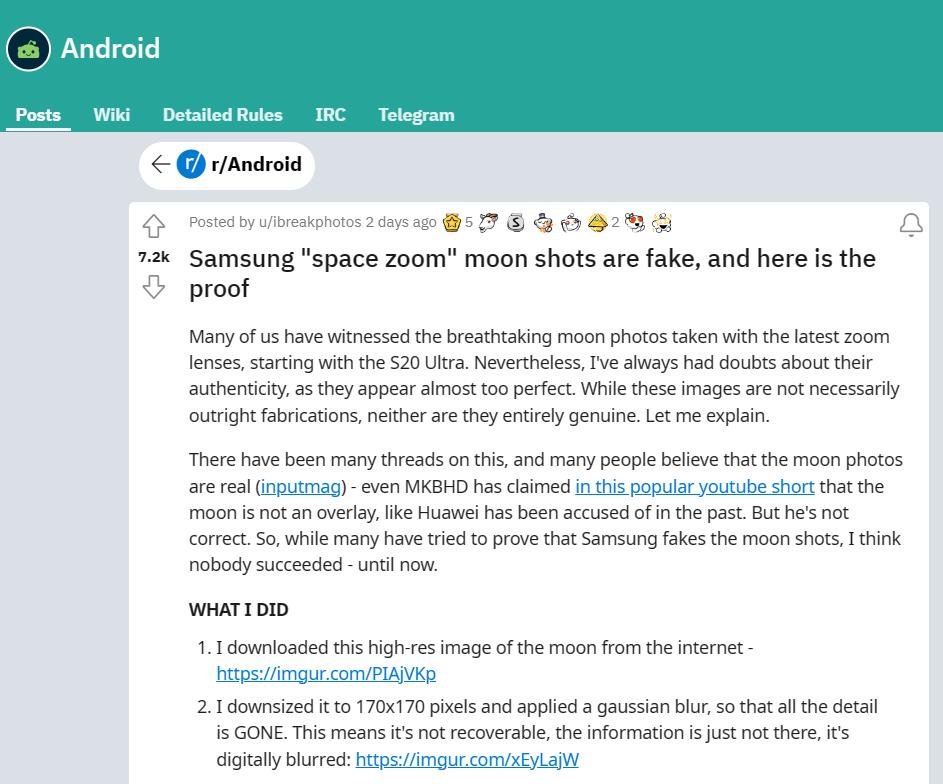Expand the r/Android community header pill
Viewport: 943px width, 784px height.
(x=226, y=164)
